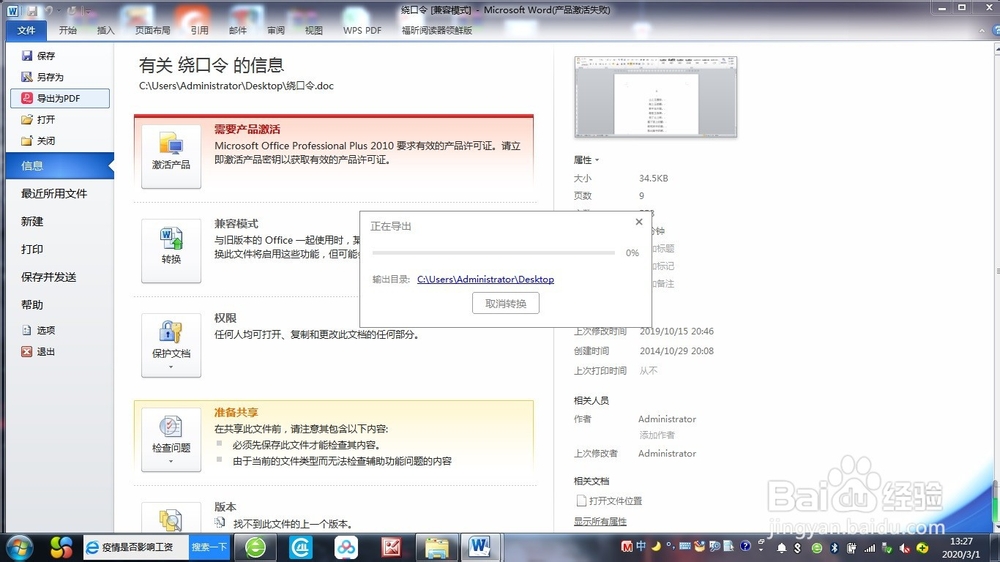Viewport: 1000px width, 562px height.
Task: Click the author name Administrator
Action: coord(667,419)
